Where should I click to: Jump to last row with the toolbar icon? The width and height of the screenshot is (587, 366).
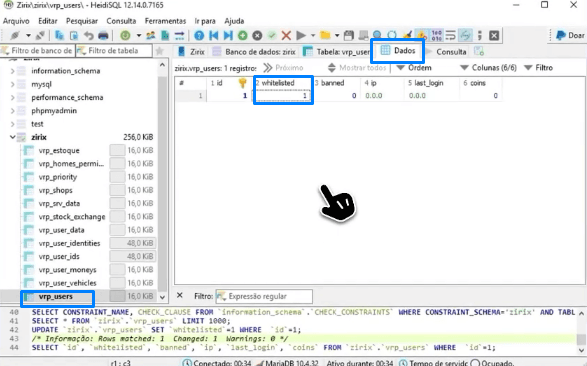click(x=228, y=36)
